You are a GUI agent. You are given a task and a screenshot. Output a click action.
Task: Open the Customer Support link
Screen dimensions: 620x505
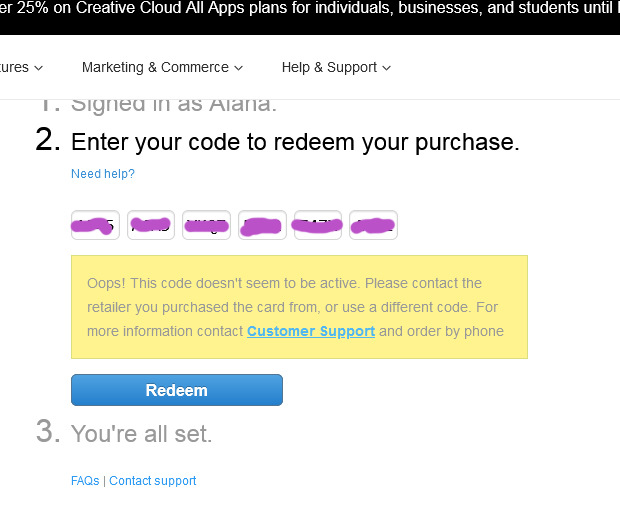[x=311, y=331]
